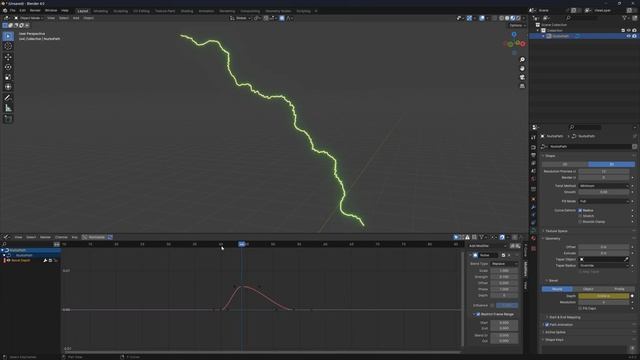Viewport: 640px width, 360px height.
Task: Toggle the Radius checkbox under Curve Deform
Action: click(580, 210)
